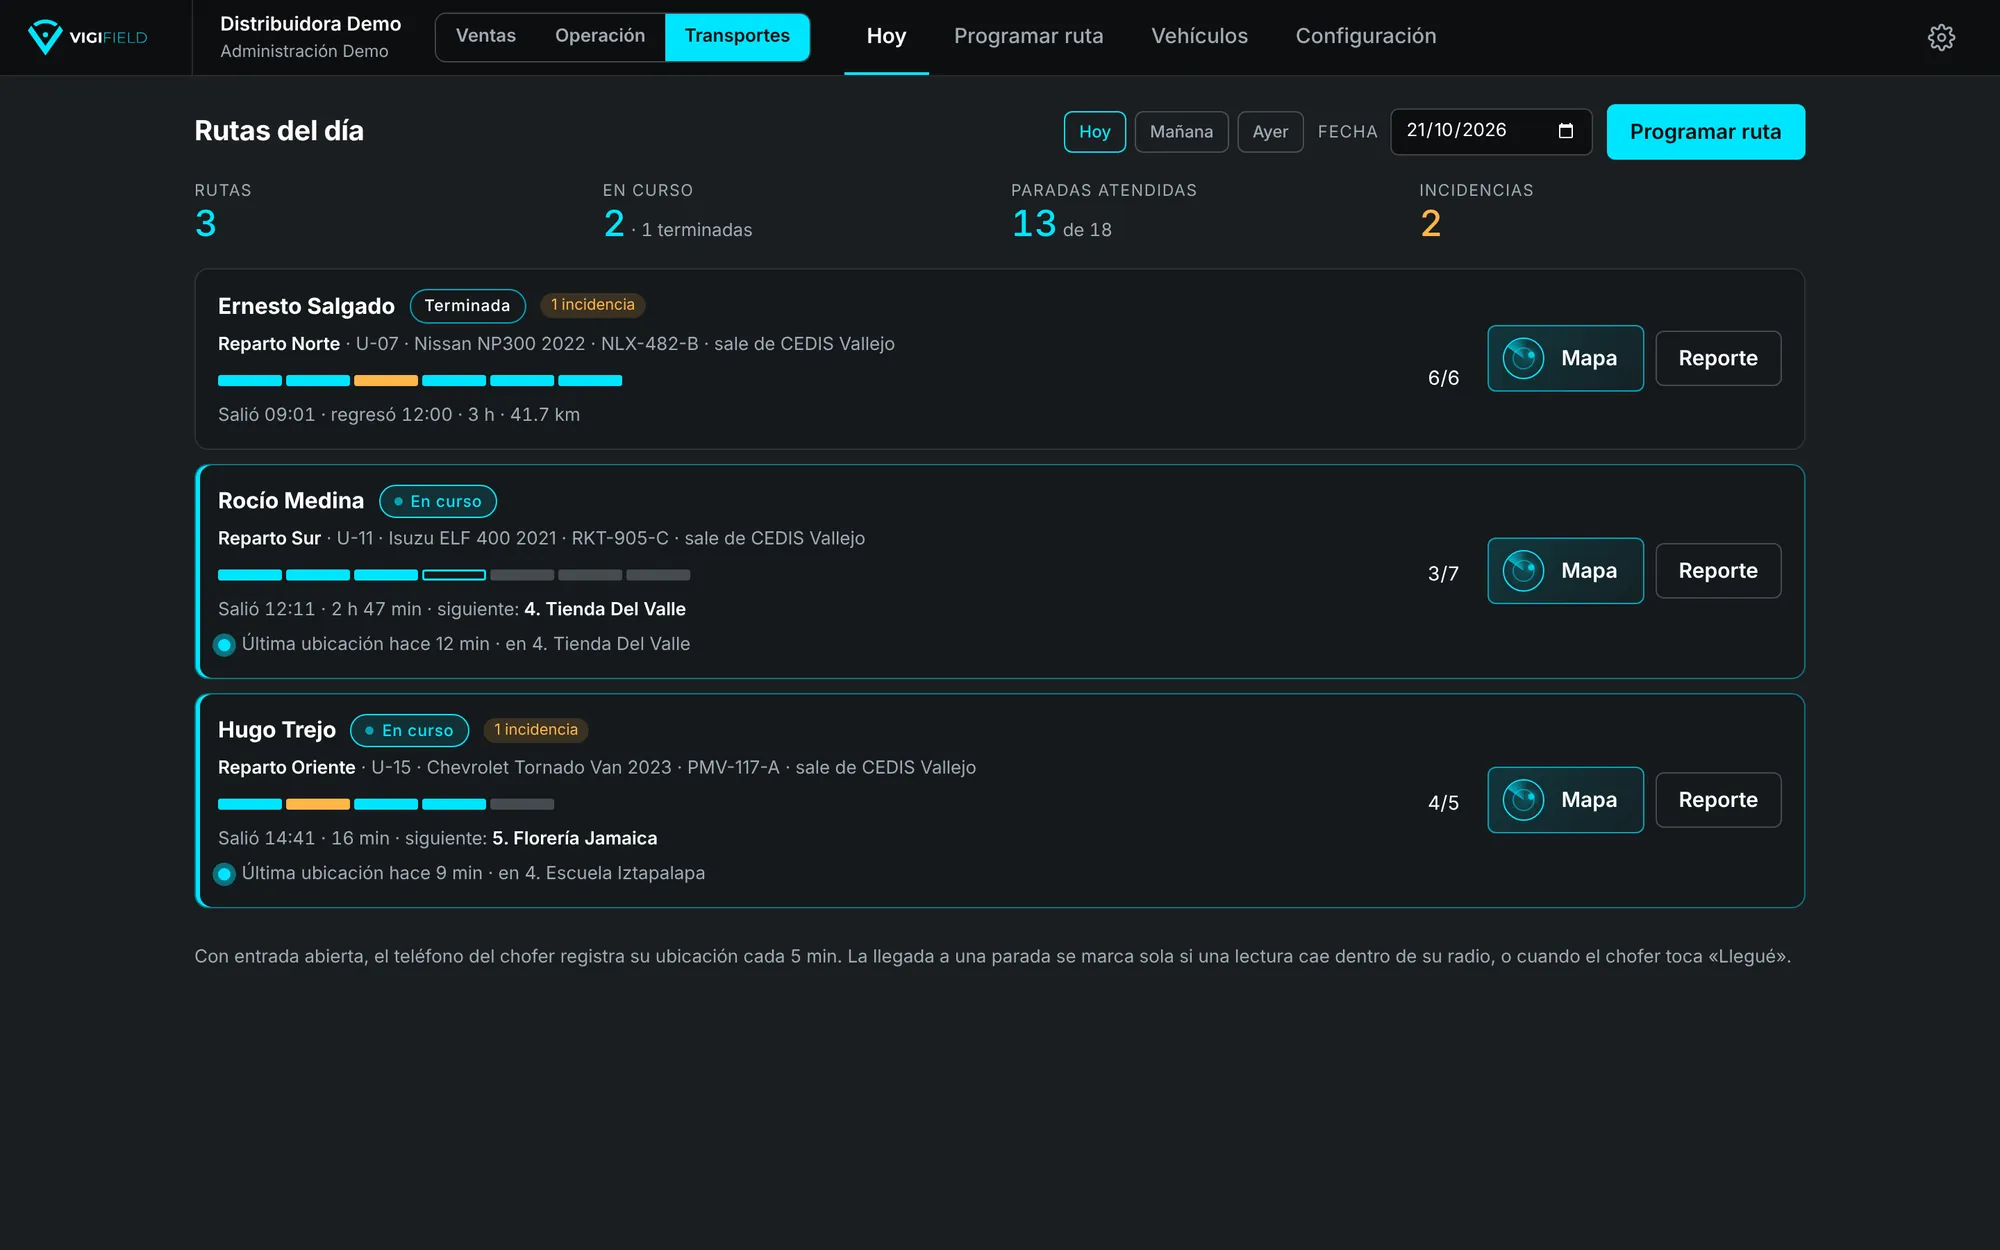This screenshot has width=2000, height=1250.
Task: Select the Hoy date filter
Action: pos(1094,132)
